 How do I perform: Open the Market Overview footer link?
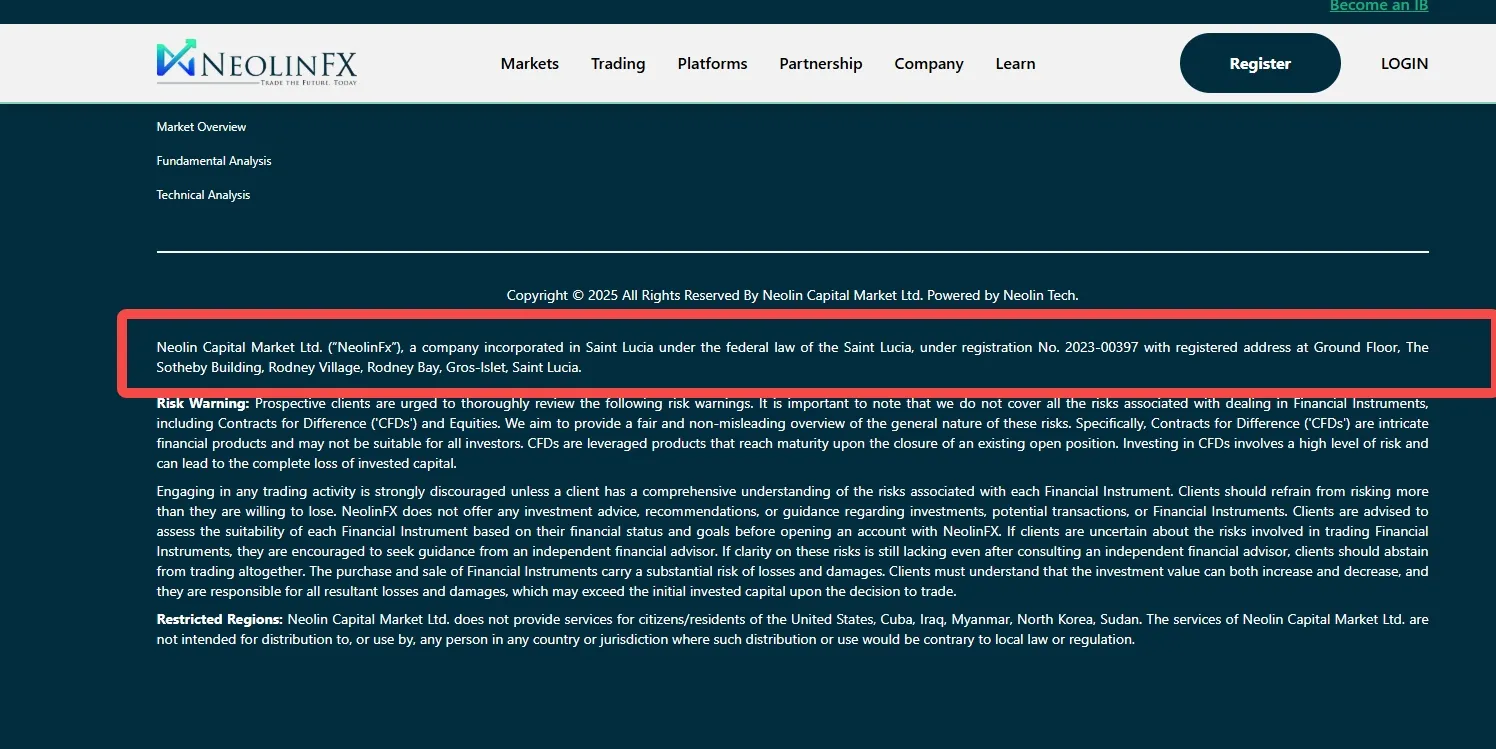point(201,127)
